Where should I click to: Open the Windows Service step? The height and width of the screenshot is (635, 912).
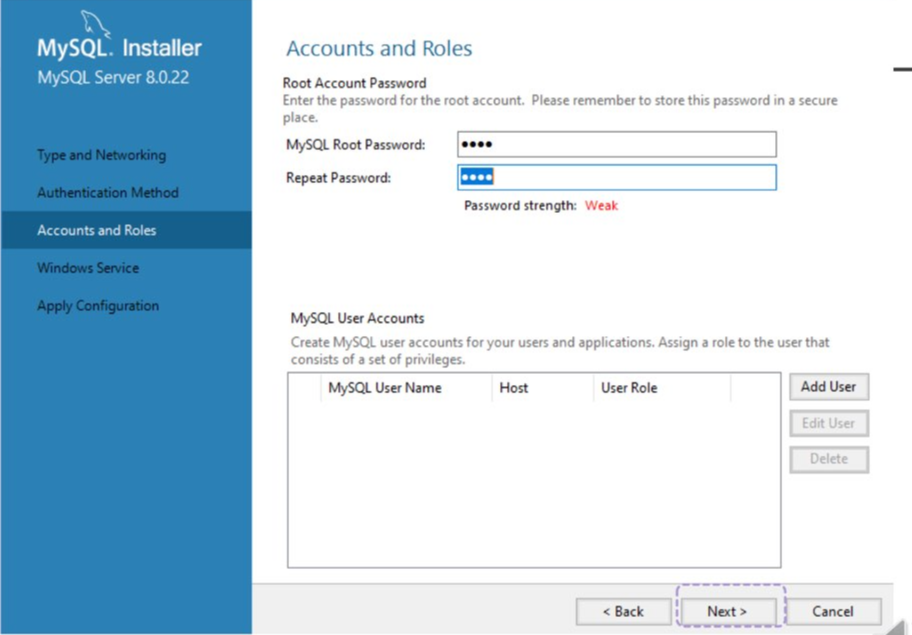click(88, 268)
